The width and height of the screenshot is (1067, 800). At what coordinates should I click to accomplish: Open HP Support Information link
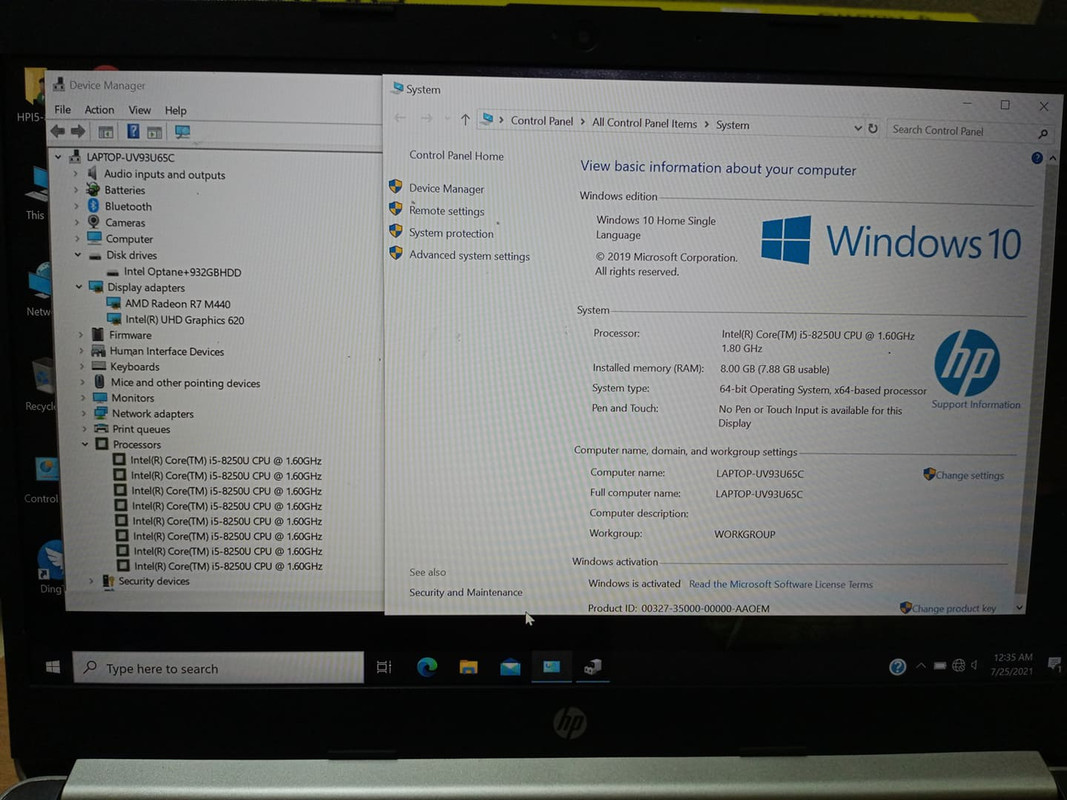[976, 404]
